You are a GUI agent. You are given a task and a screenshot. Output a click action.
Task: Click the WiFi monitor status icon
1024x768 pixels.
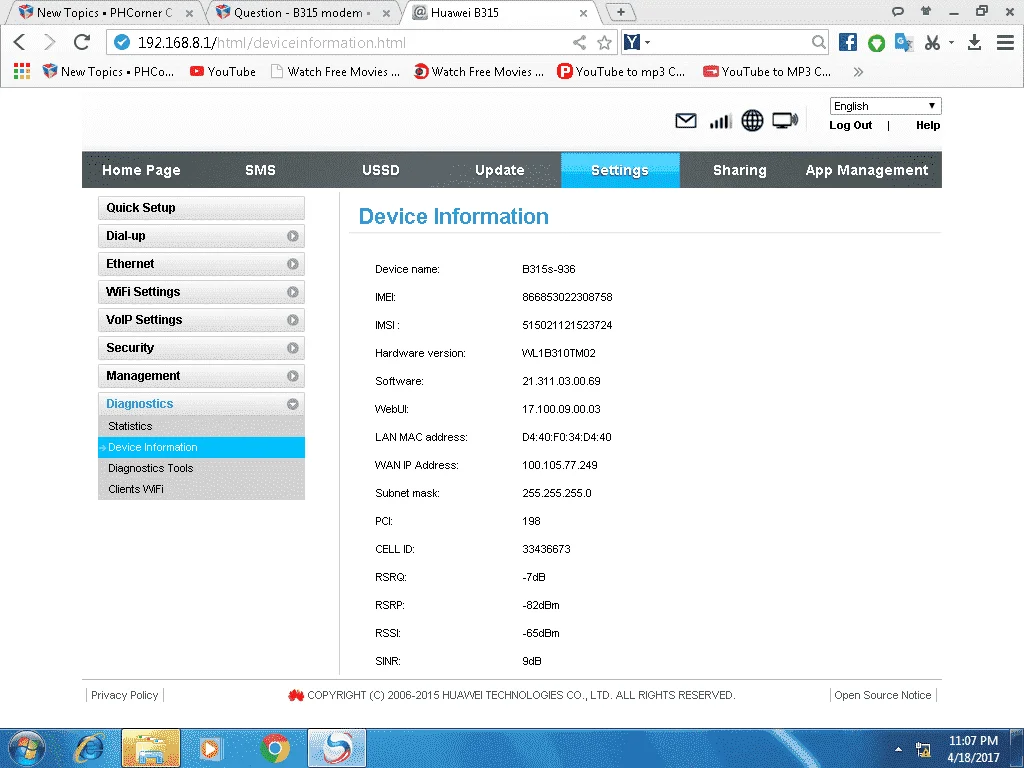click(x=785, y=121)
